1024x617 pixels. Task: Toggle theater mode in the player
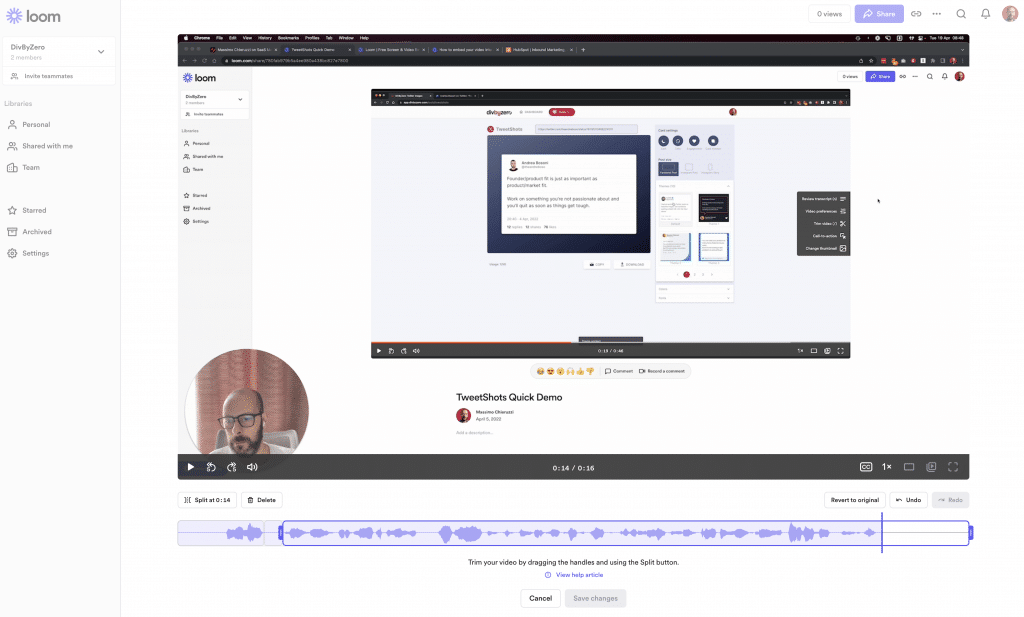[x=909, y=467]
